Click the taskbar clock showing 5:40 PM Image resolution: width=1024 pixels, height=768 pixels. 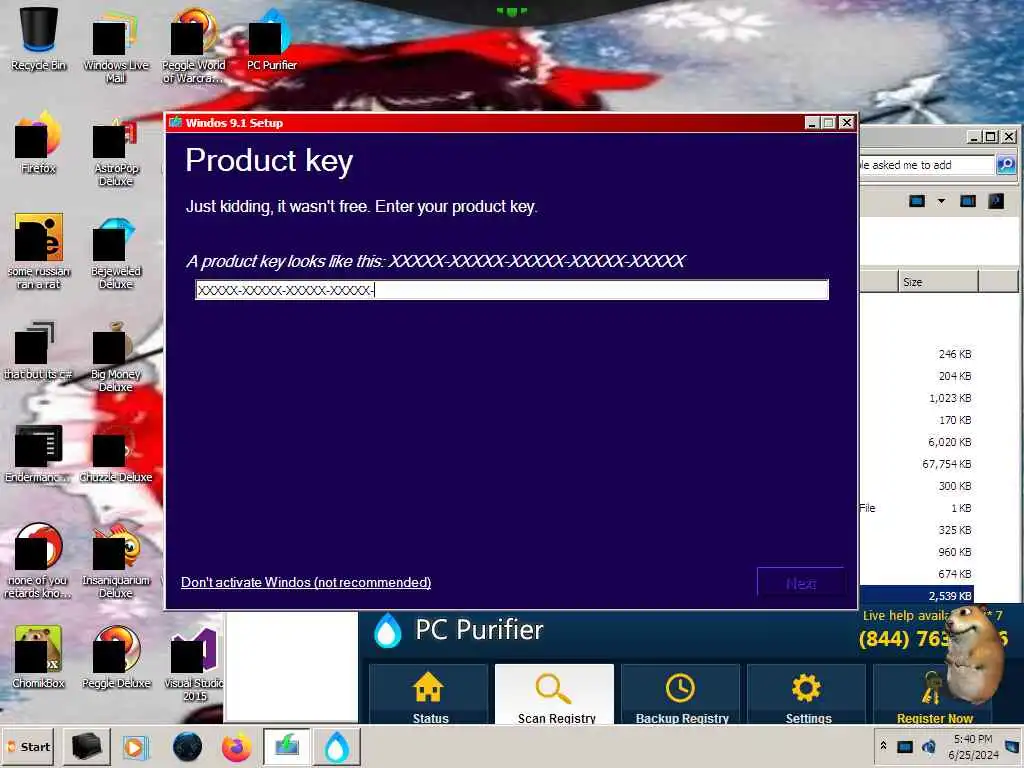click(973, 746)
